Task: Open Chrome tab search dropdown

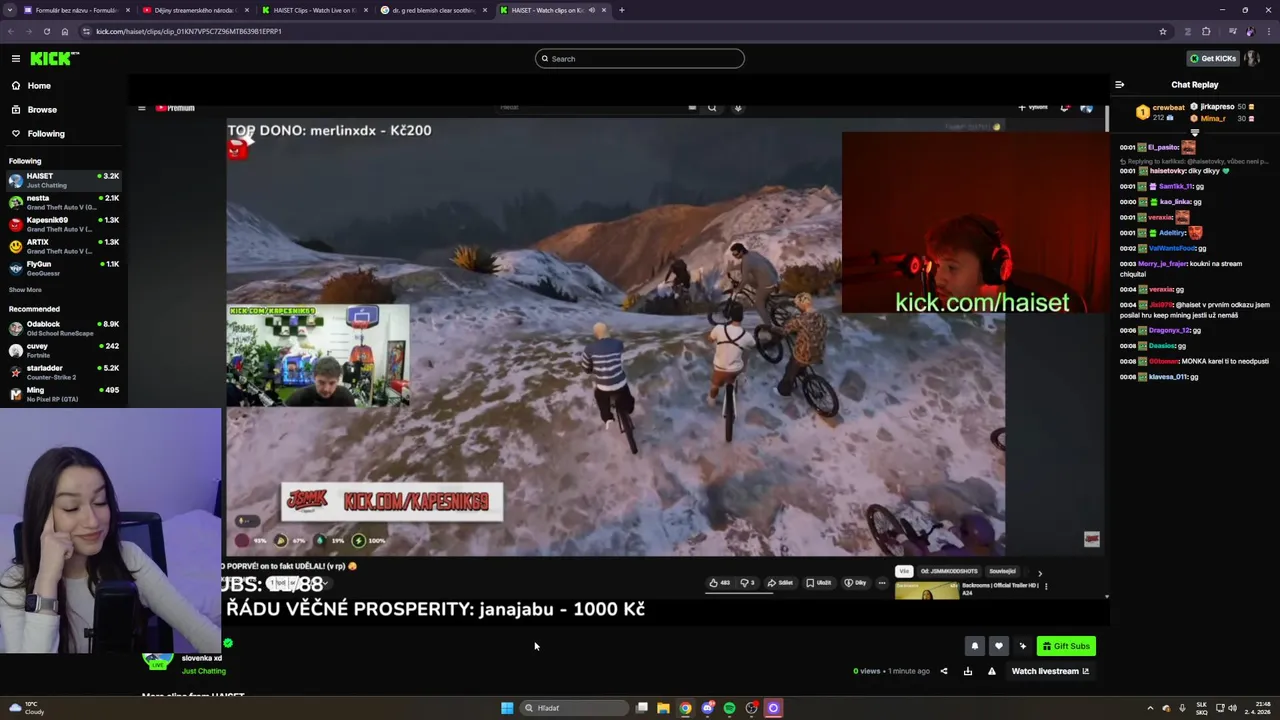Action: point(9,10)
